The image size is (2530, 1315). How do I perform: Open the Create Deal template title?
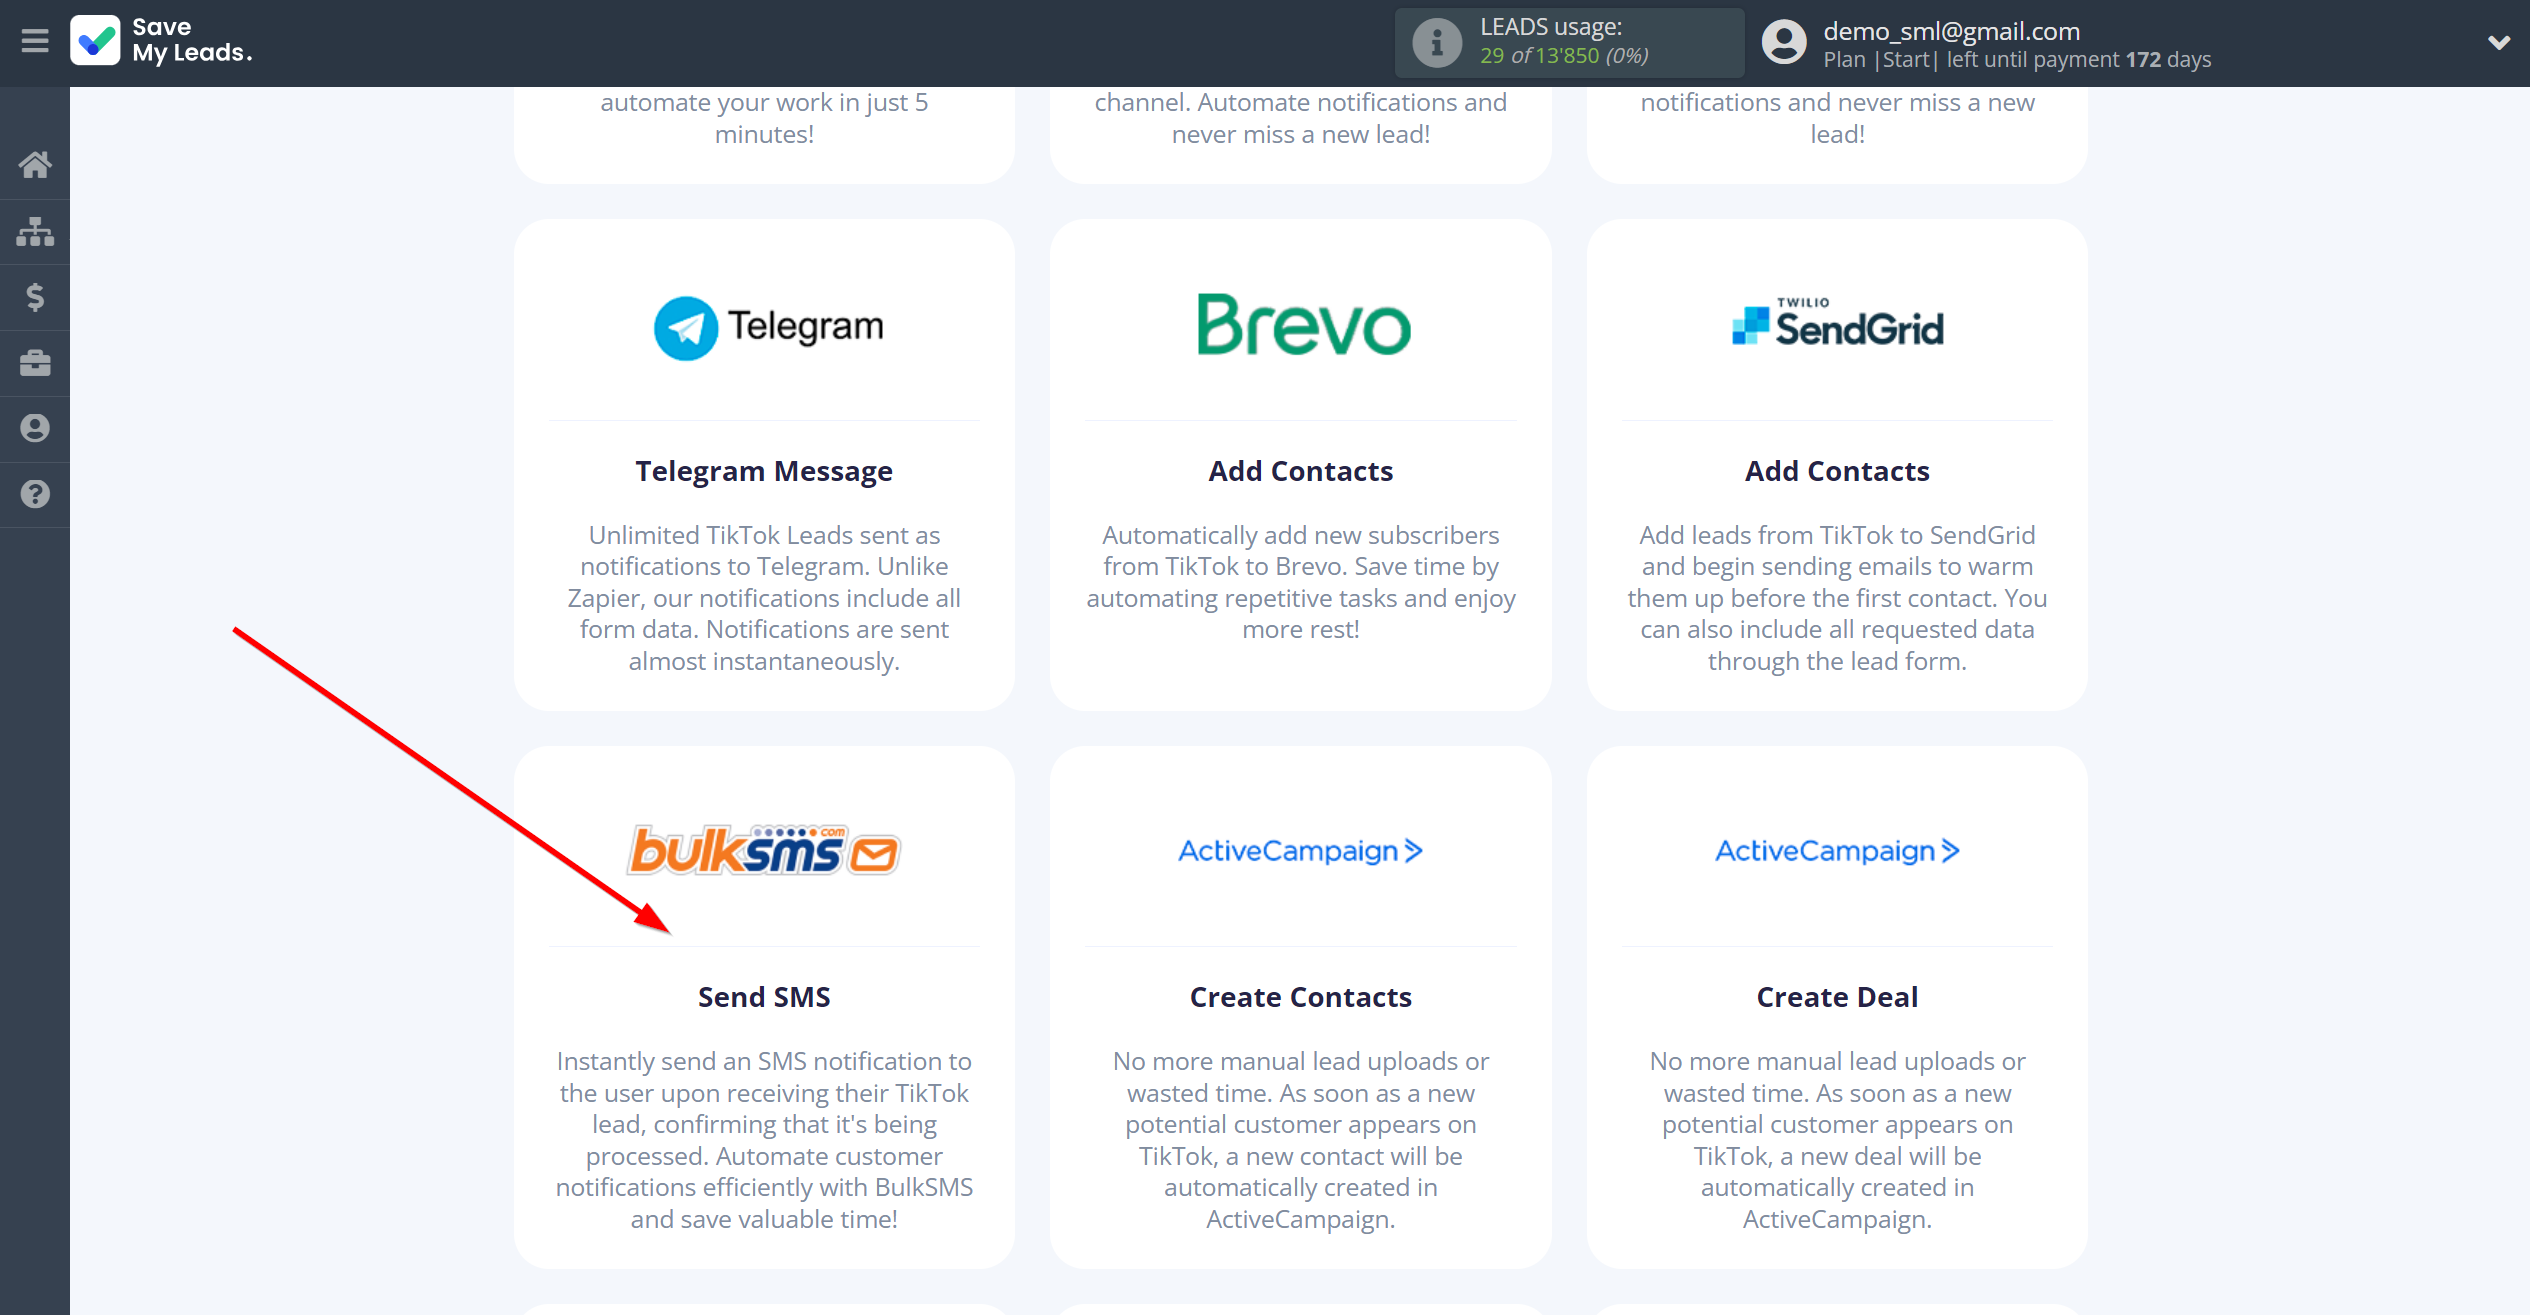click(x=1837, y=997)
